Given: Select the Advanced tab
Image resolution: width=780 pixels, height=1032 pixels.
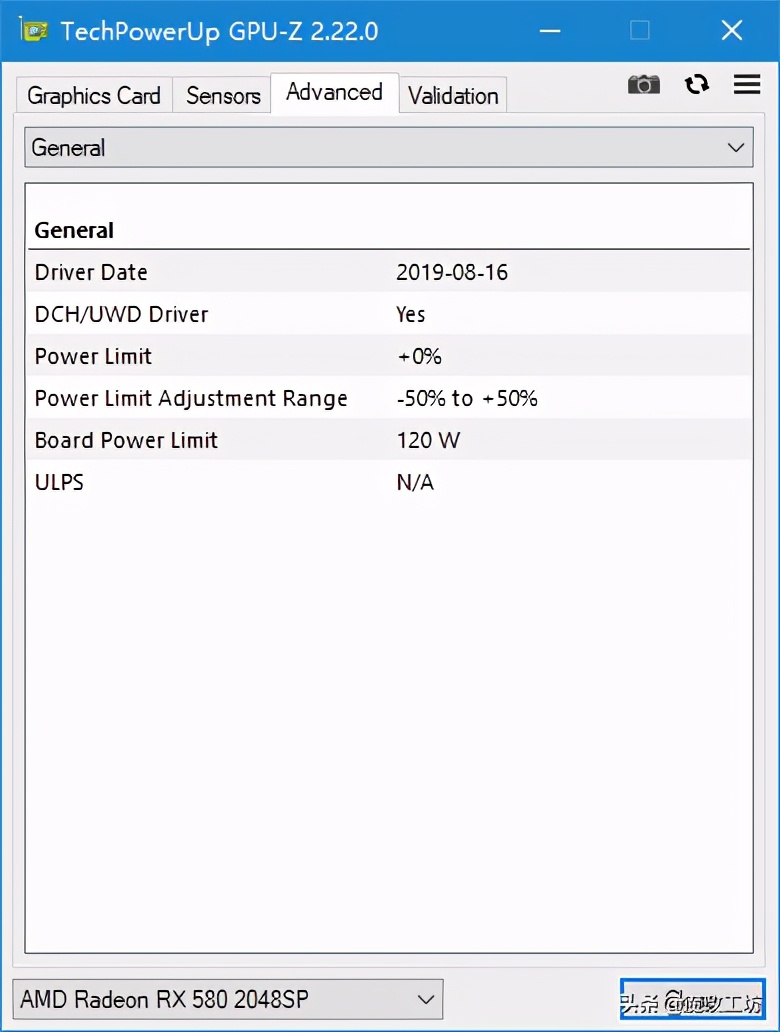Looking at the screenshot, I should coord(334,93).
